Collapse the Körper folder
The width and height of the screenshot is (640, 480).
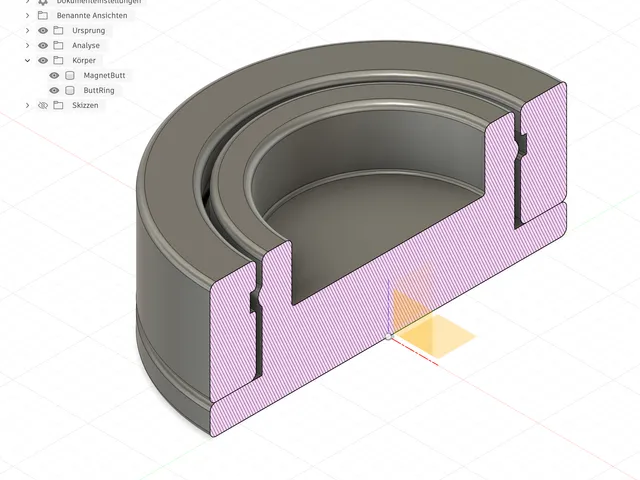(x=27, y=60)
